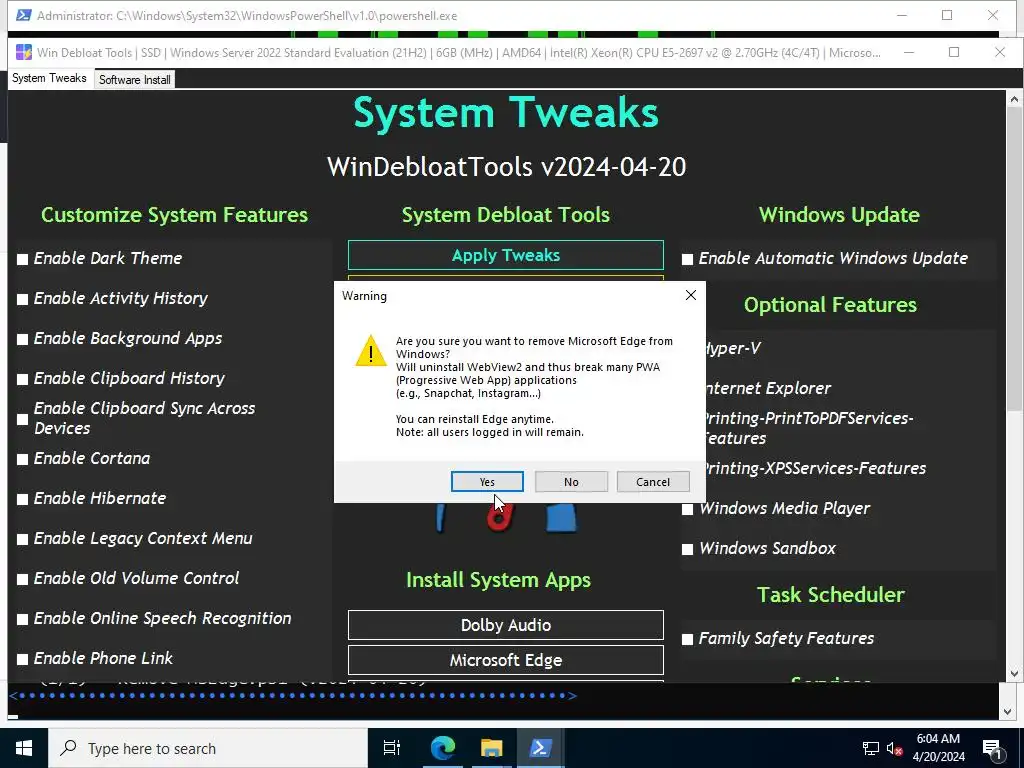
Task: Cancel the Warning dialog
Action: coord(653,482)
